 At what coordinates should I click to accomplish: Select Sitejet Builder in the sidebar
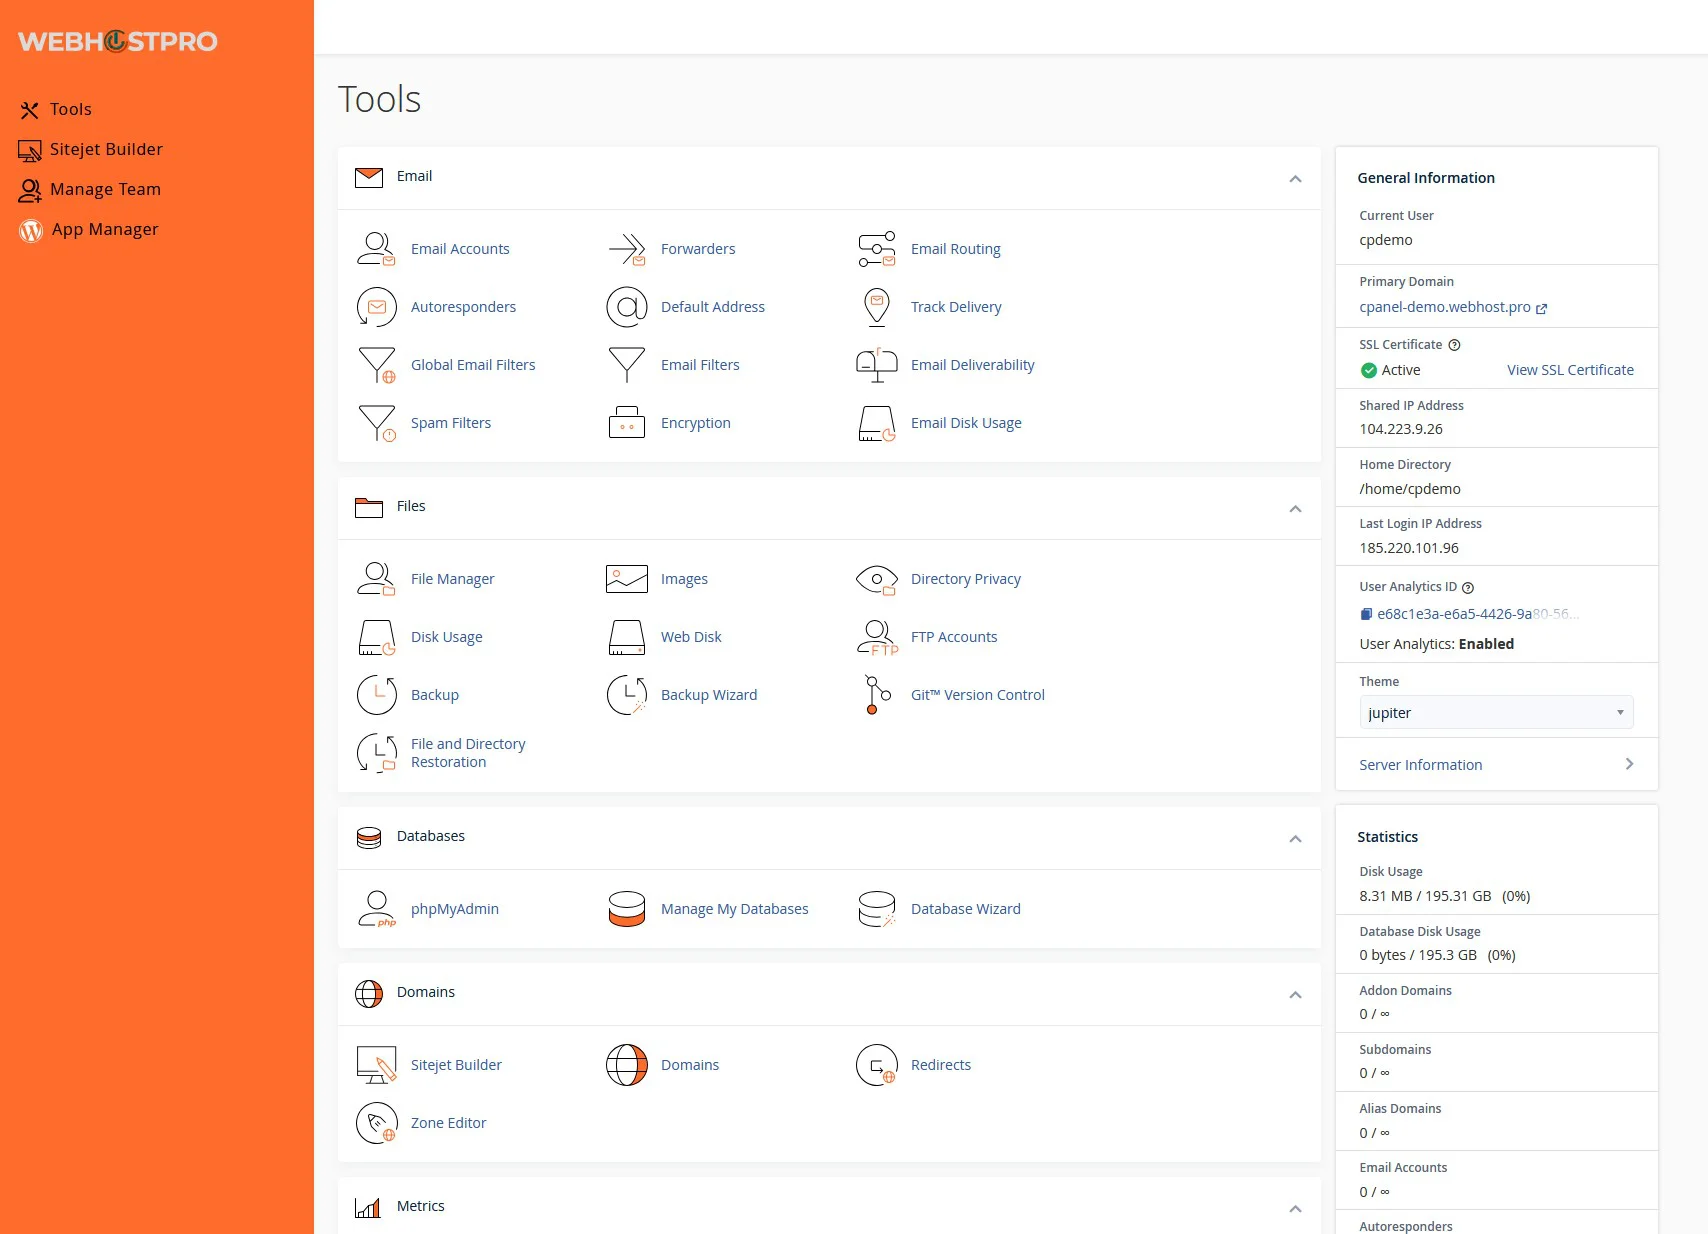tap(105, 149)
